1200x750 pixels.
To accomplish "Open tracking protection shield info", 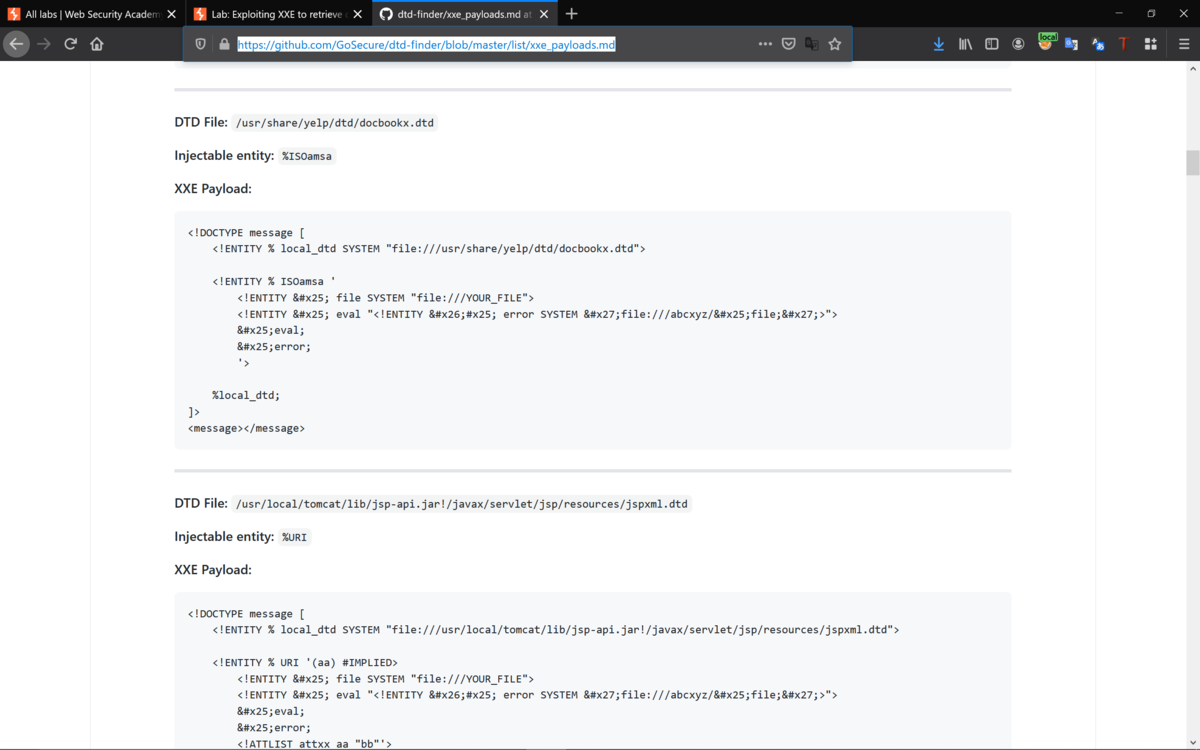I will (x=200, y=44).
